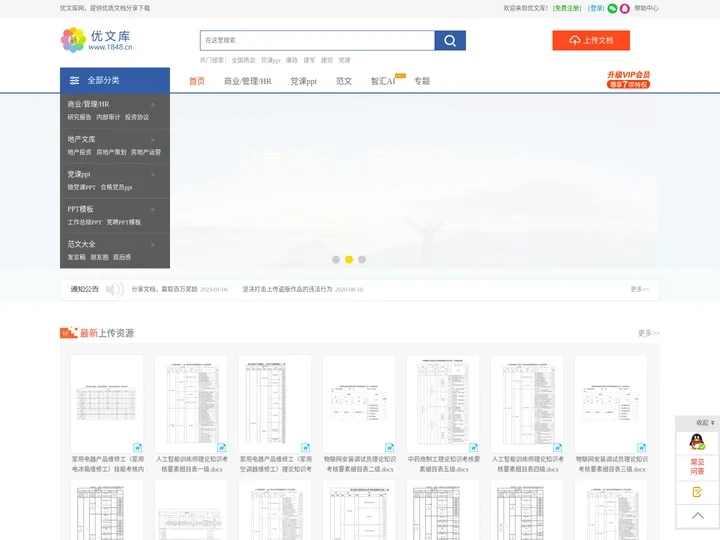Click the 优文库 flower logo
The width and height of the screenshot is (720, 540).
[73, 40]
